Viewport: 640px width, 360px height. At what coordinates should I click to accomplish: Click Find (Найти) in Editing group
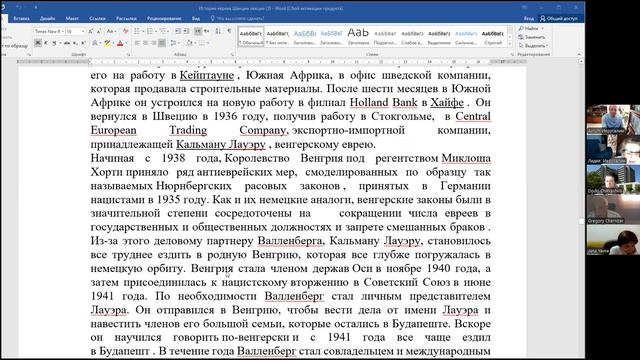529,28
